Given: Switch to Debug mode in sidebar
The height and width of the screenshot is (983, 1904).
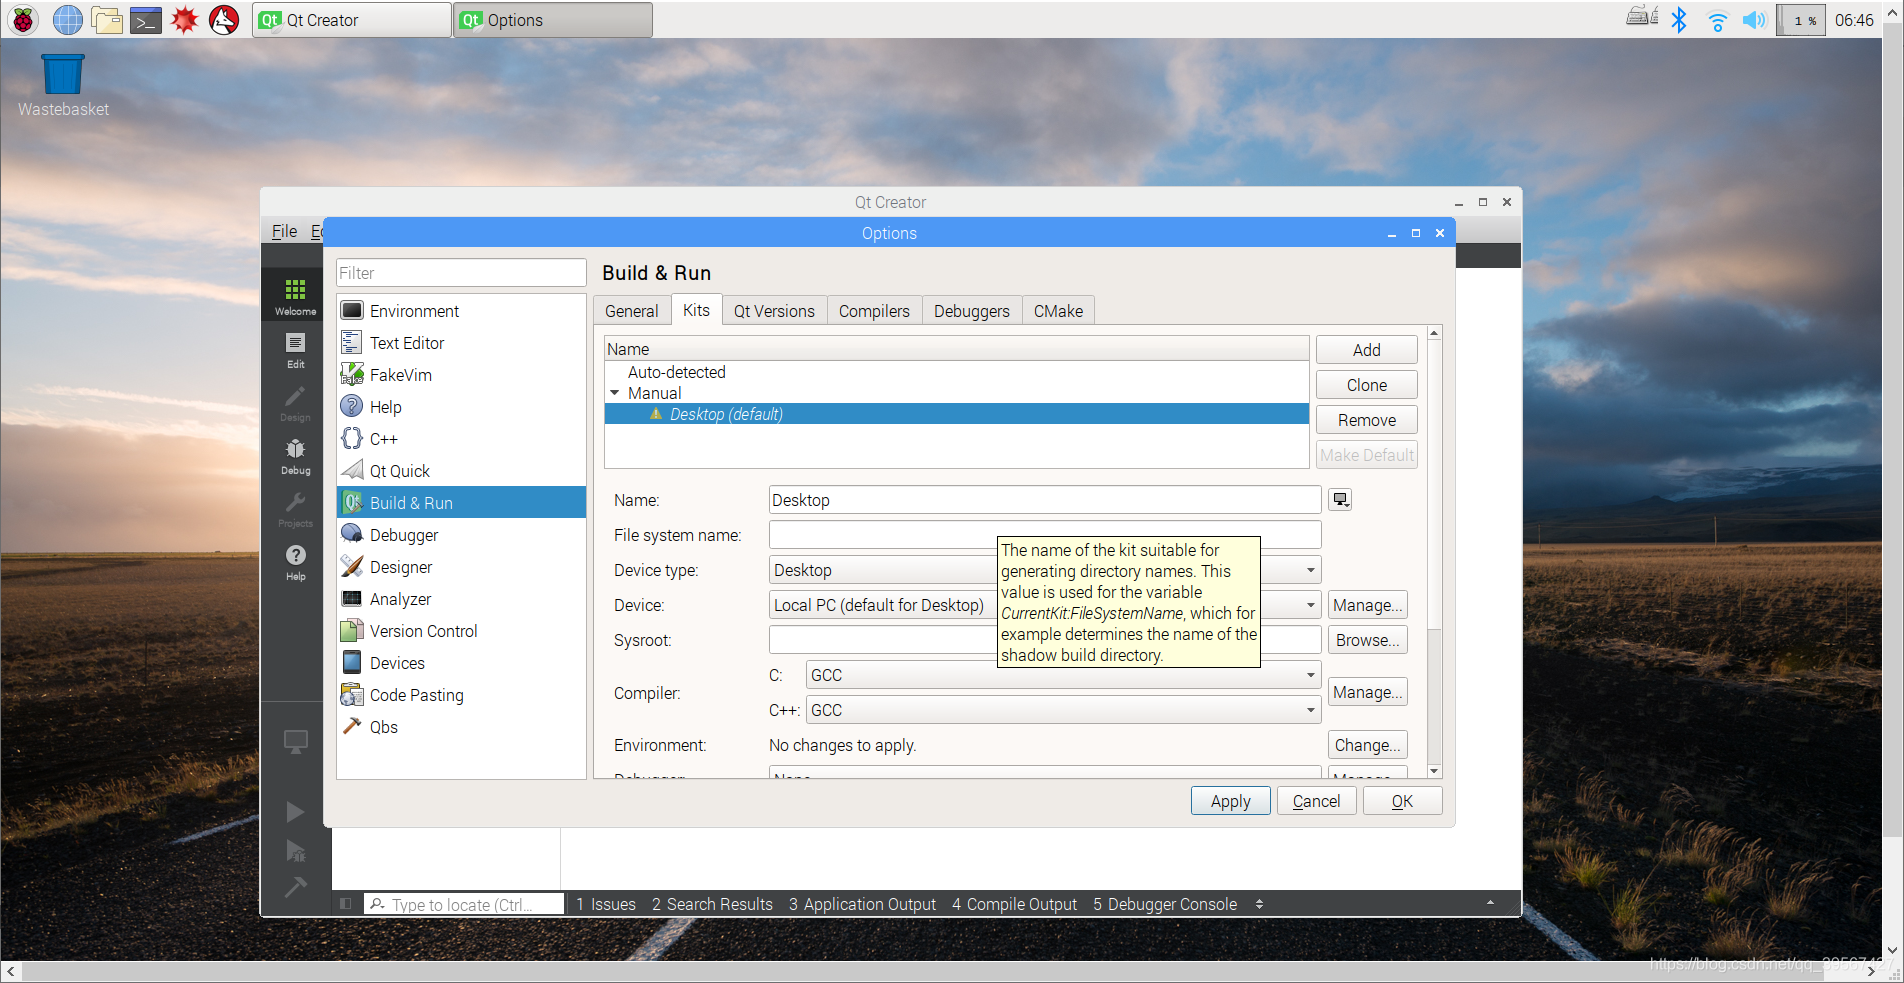Looking at the screenshot, I should point(295,456).
